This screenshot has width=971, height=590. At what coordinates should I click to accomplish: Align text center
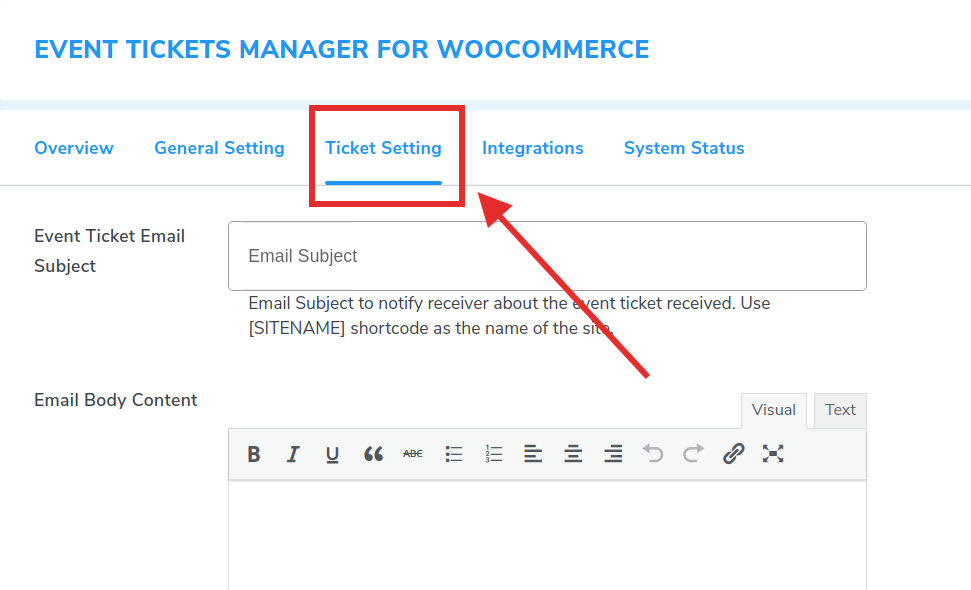pos(573,454)
